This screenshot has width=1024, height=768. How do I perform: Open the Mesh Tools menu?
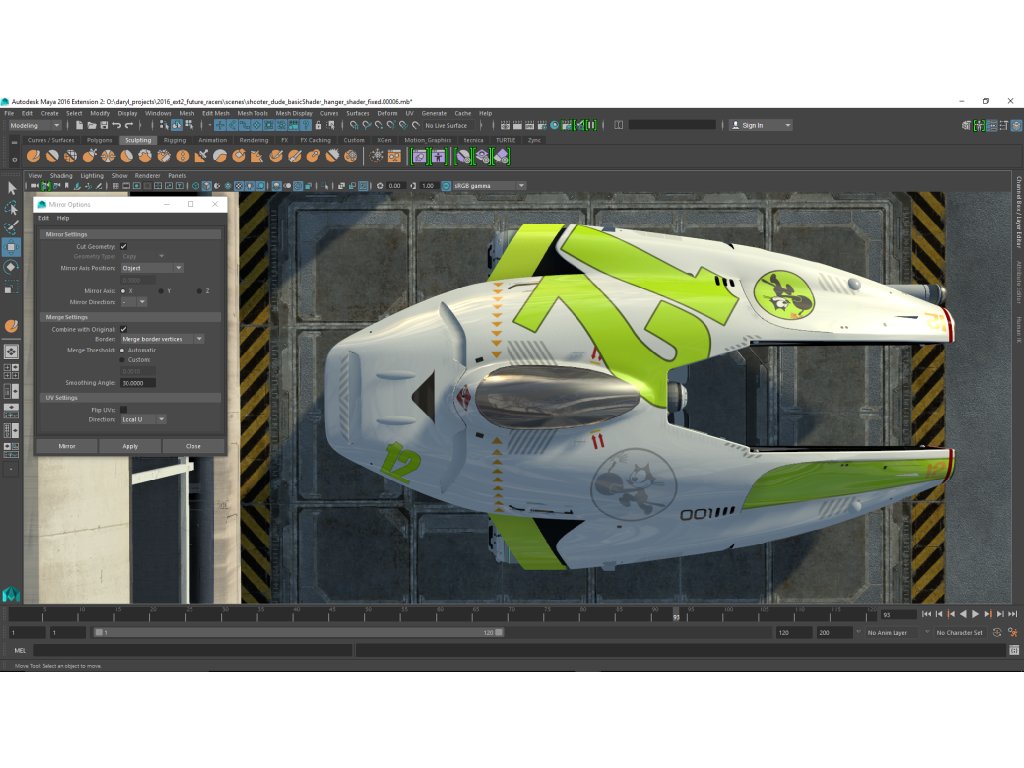[252, 113]
